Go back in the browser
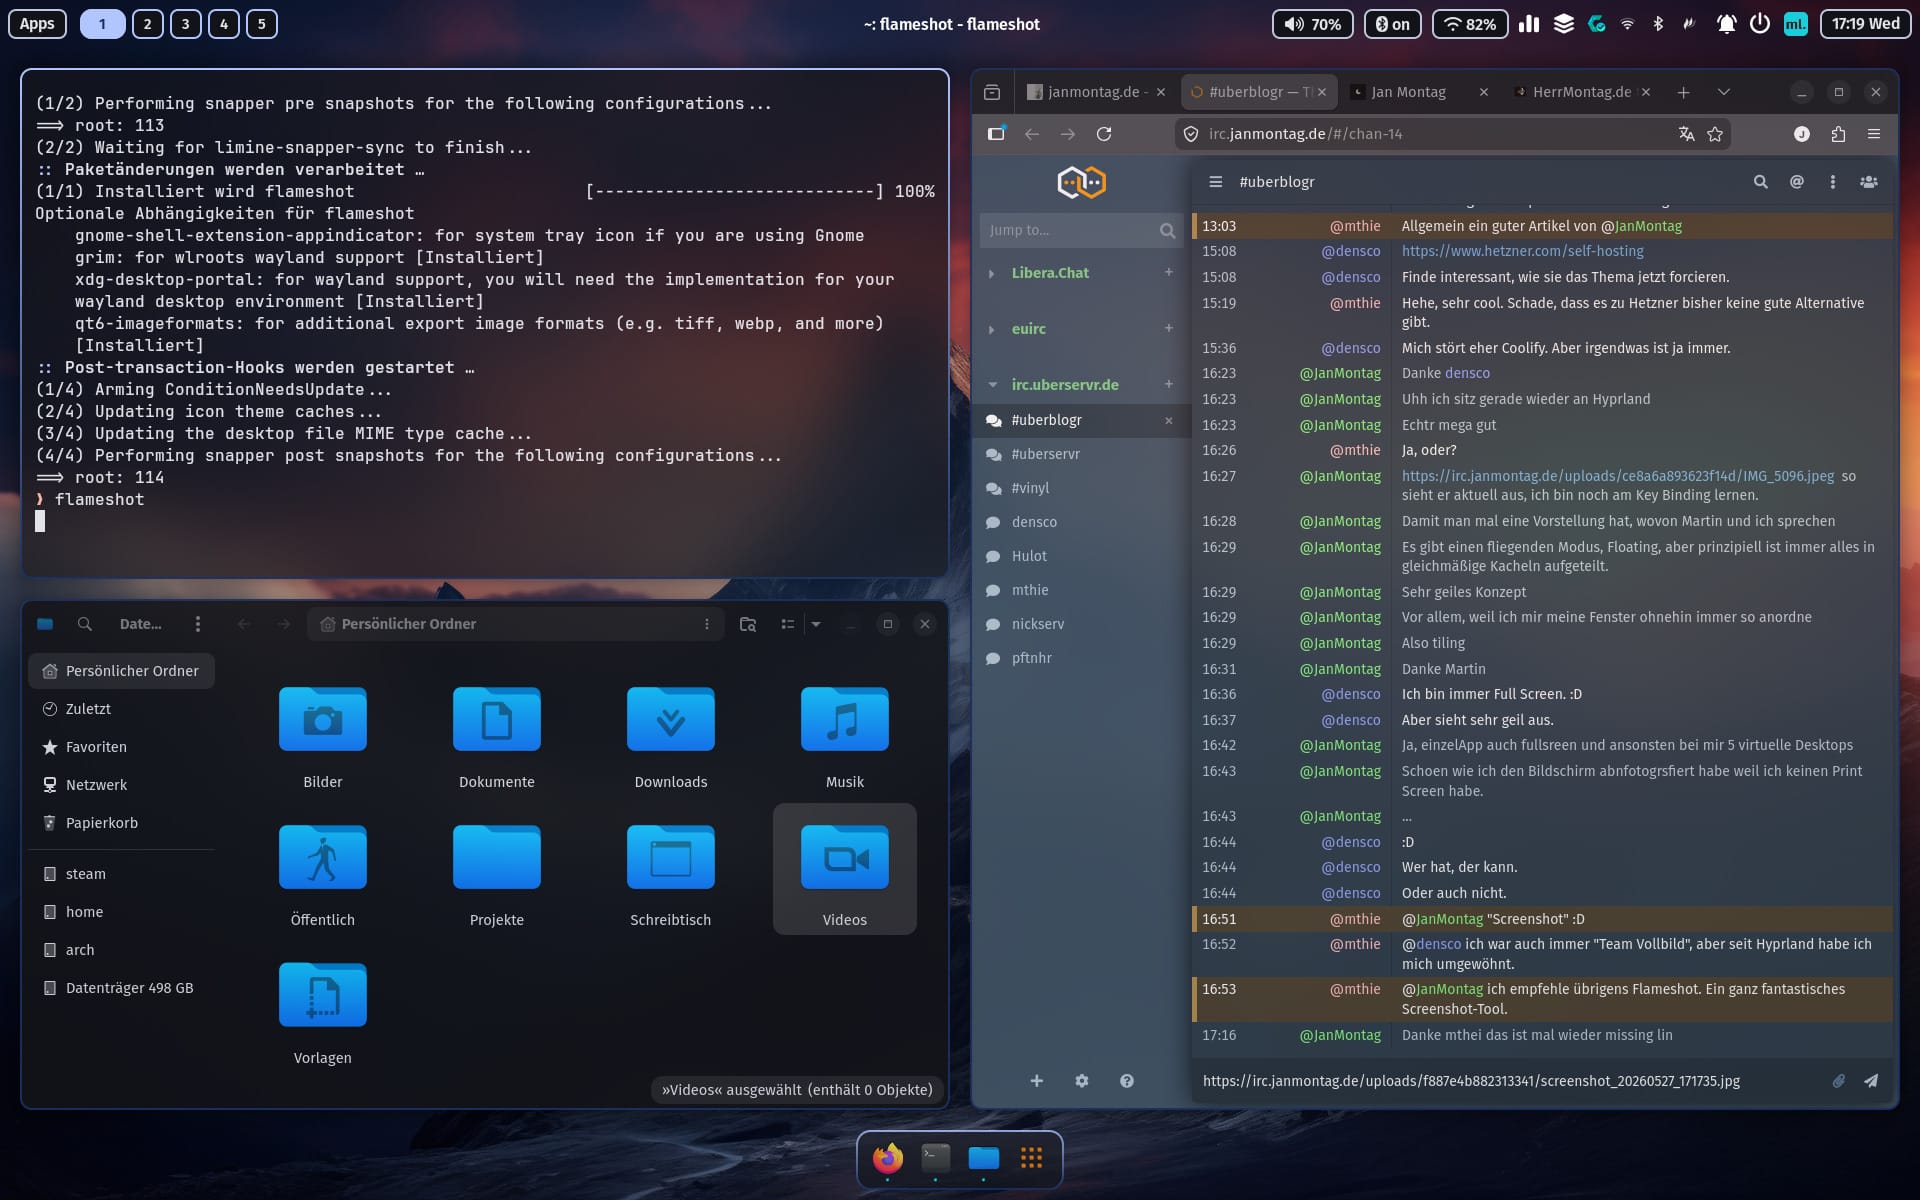This screenshot has height=1200, width=1920. [x=1032, y=134]
